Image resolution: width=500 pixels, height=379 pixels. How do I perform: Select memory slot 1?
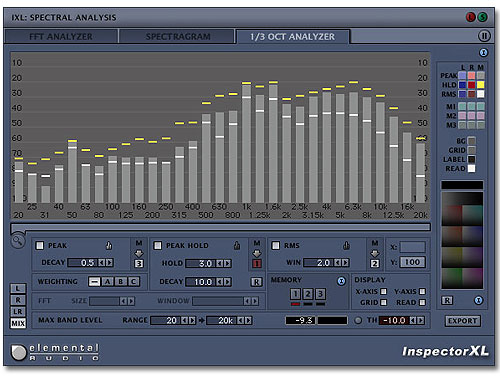(x=295, y=294)
